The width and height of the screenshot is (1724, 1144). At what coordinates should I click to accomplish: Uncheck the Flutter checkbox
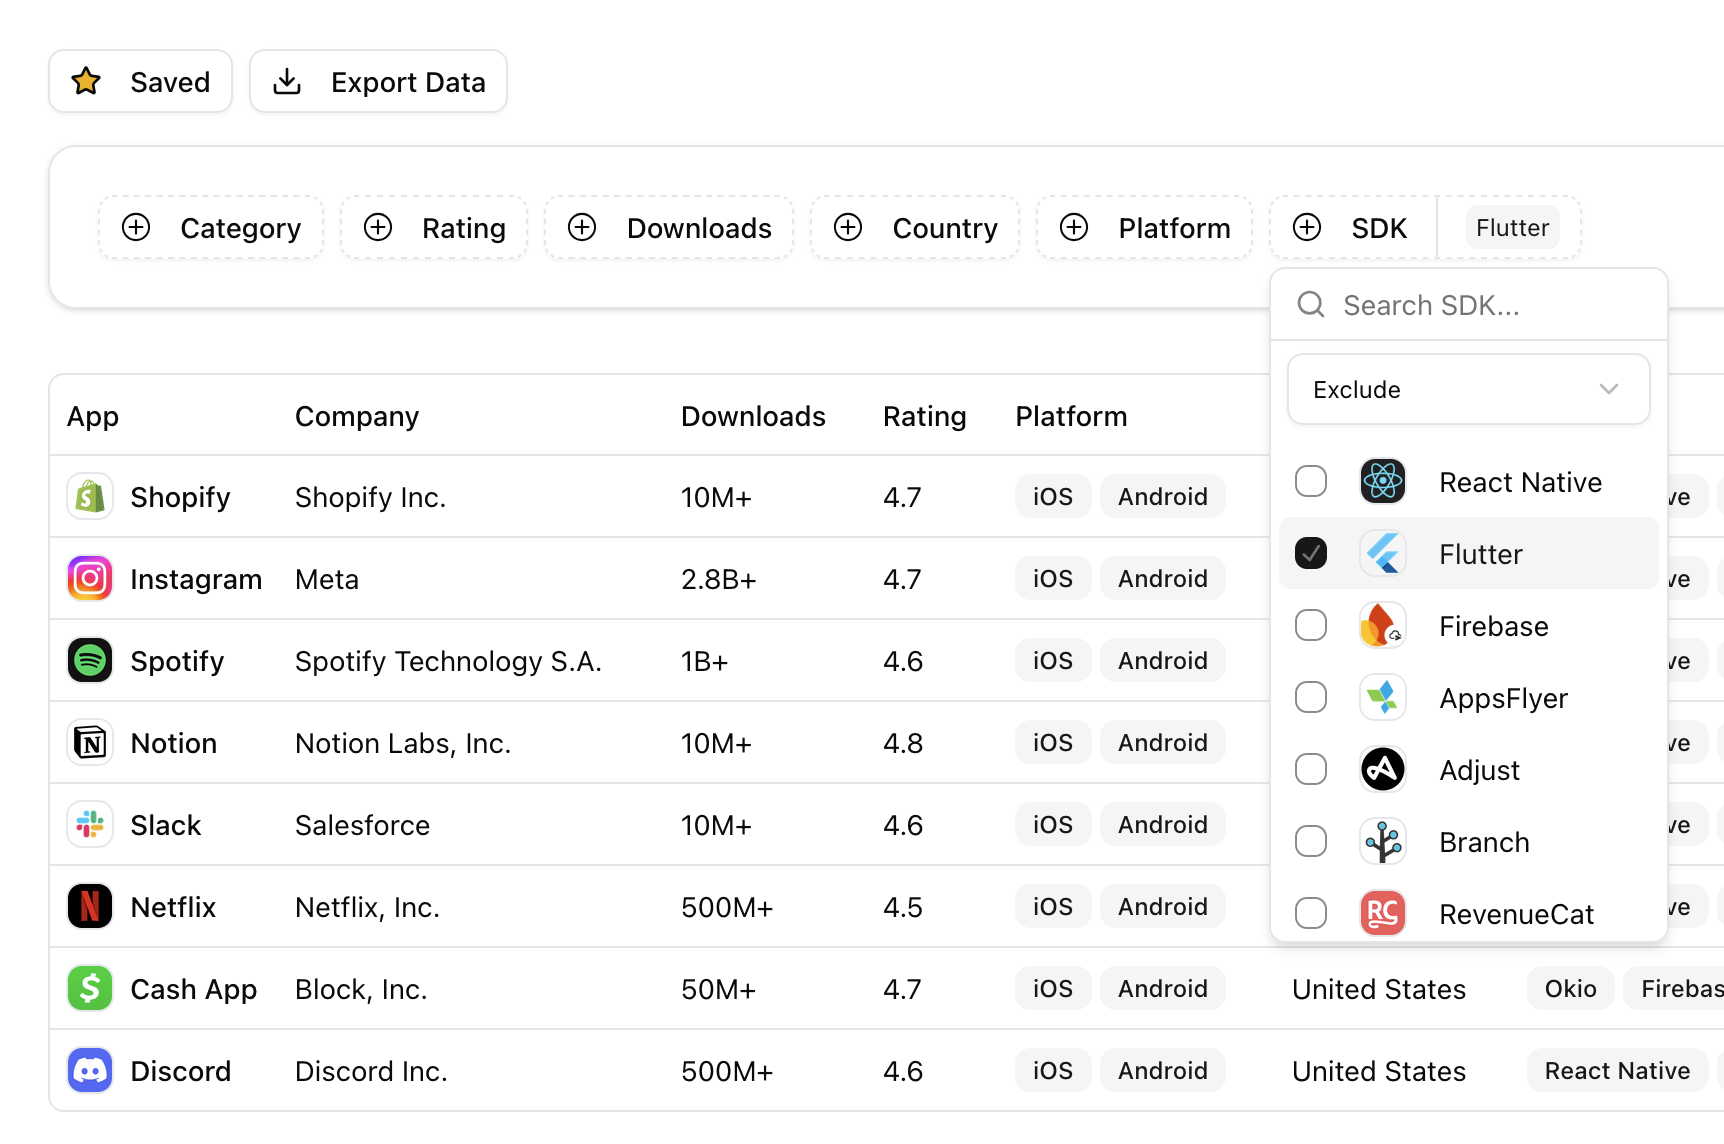point(1311,553)
